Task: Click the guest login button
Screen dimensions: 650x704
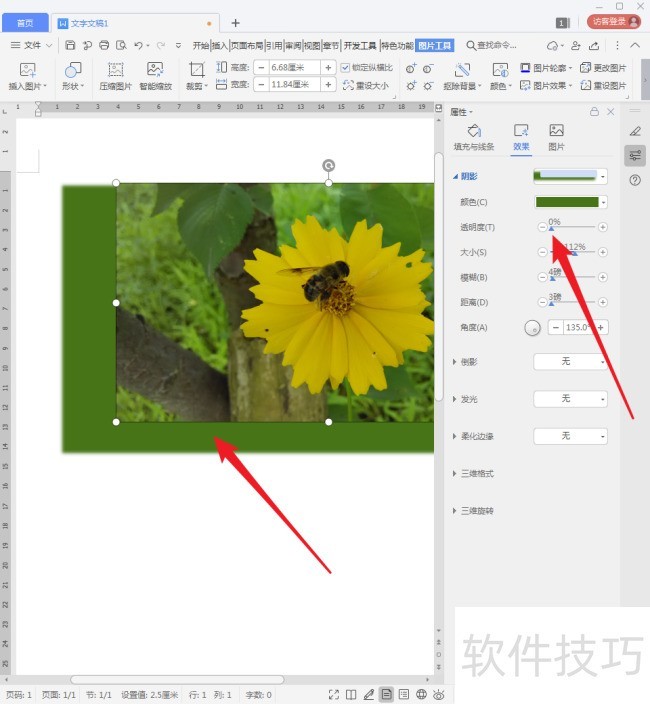Action: pyautogui.click(x=614, y=22)
